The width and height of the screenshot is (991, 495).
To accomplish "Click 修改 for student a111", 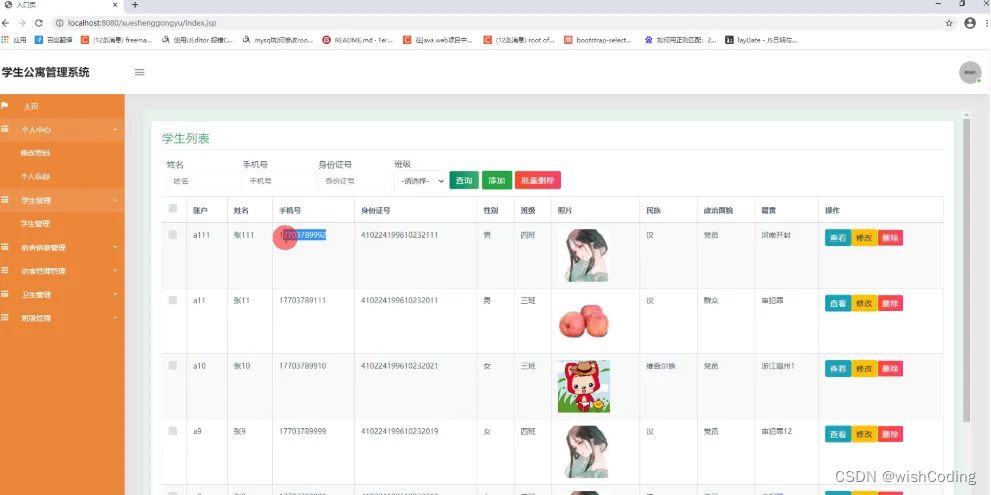I will pos(864,238).
